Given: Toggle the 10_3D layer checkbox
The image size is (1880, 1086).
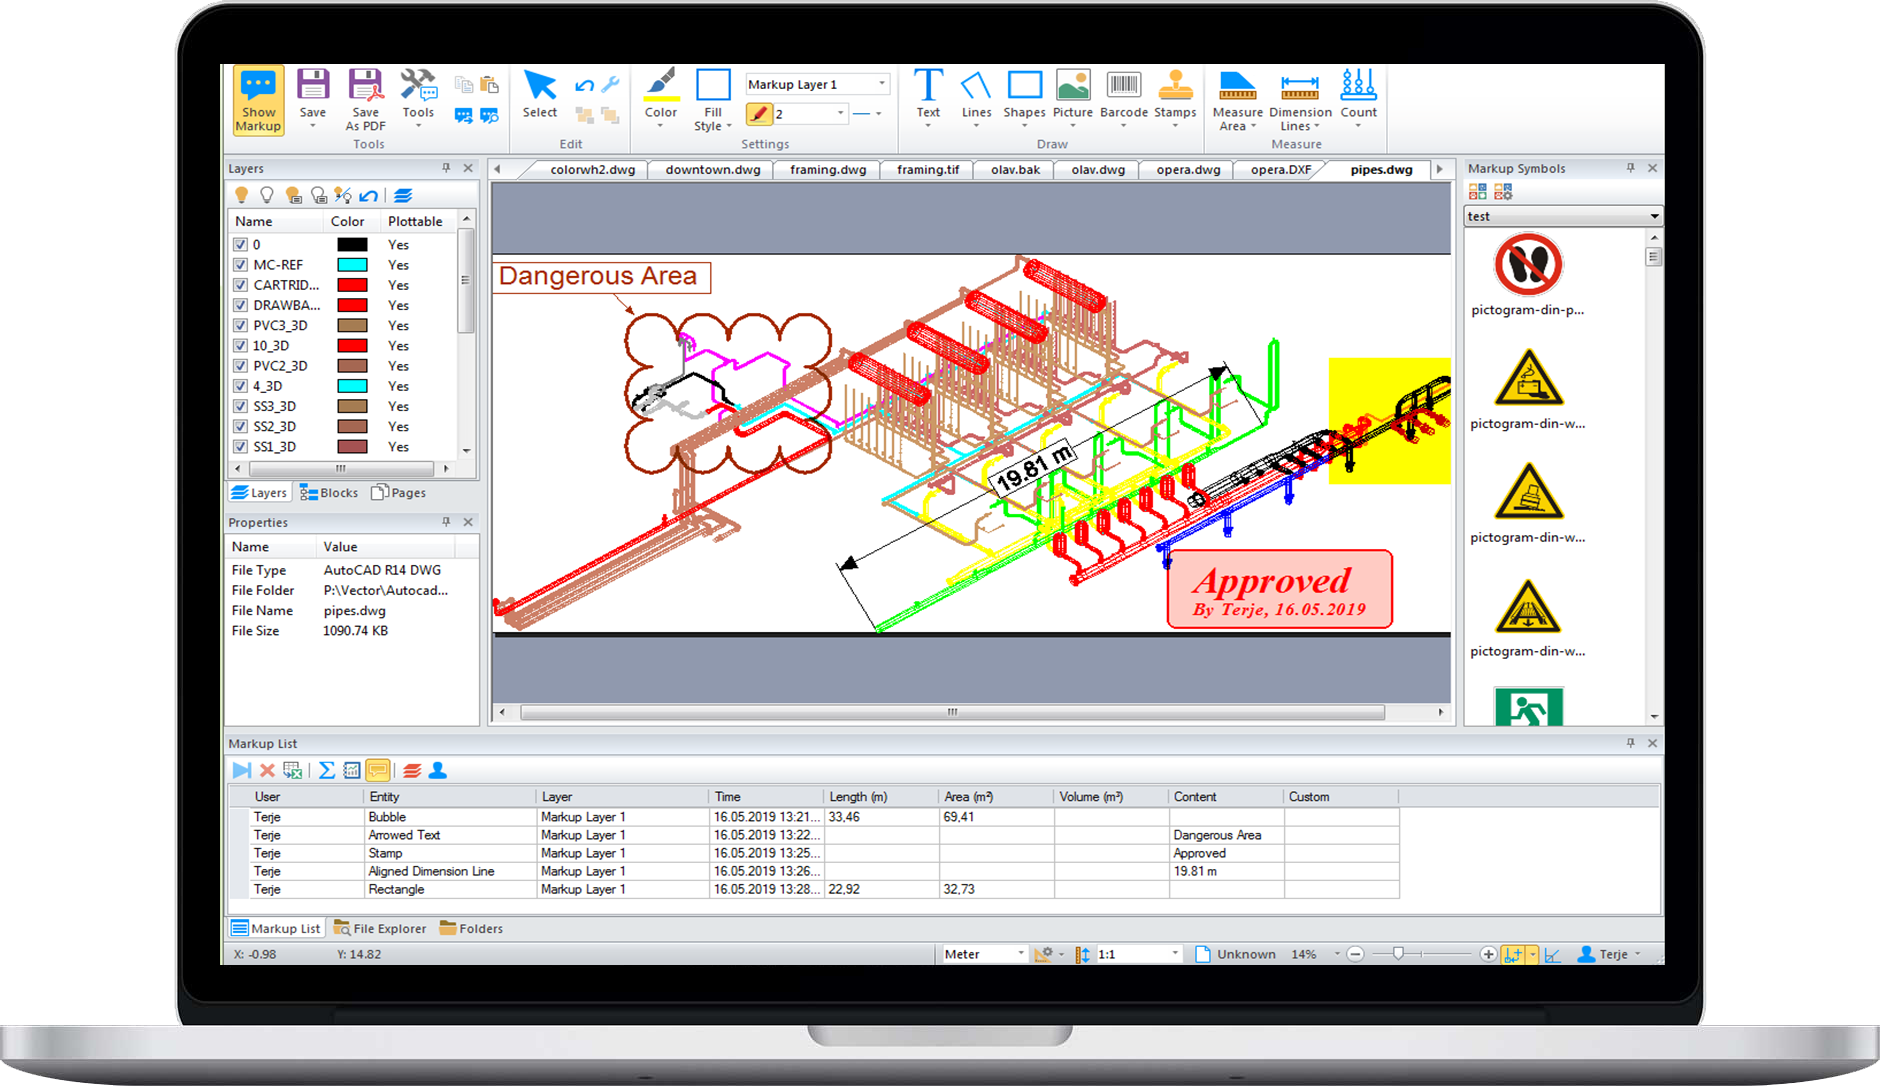Looking at the screenshot, I should tap(240, 345).
